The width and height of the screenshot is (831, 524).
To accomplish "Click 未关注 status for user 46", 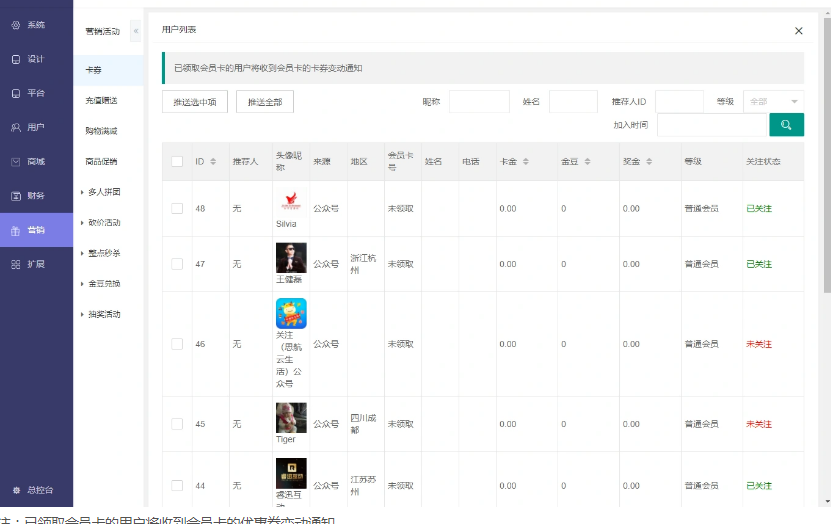I will tap(759, 344).
